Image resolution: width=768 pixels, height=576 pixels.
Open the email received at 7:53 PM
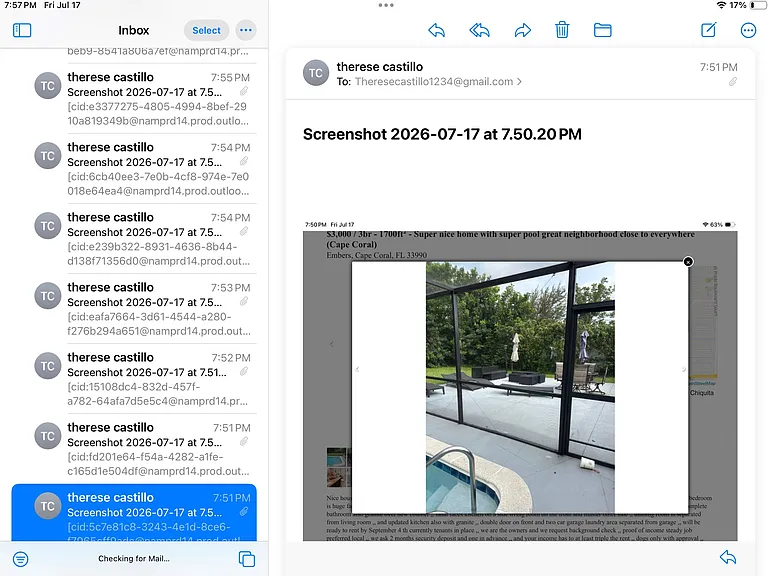coord(134,309)
